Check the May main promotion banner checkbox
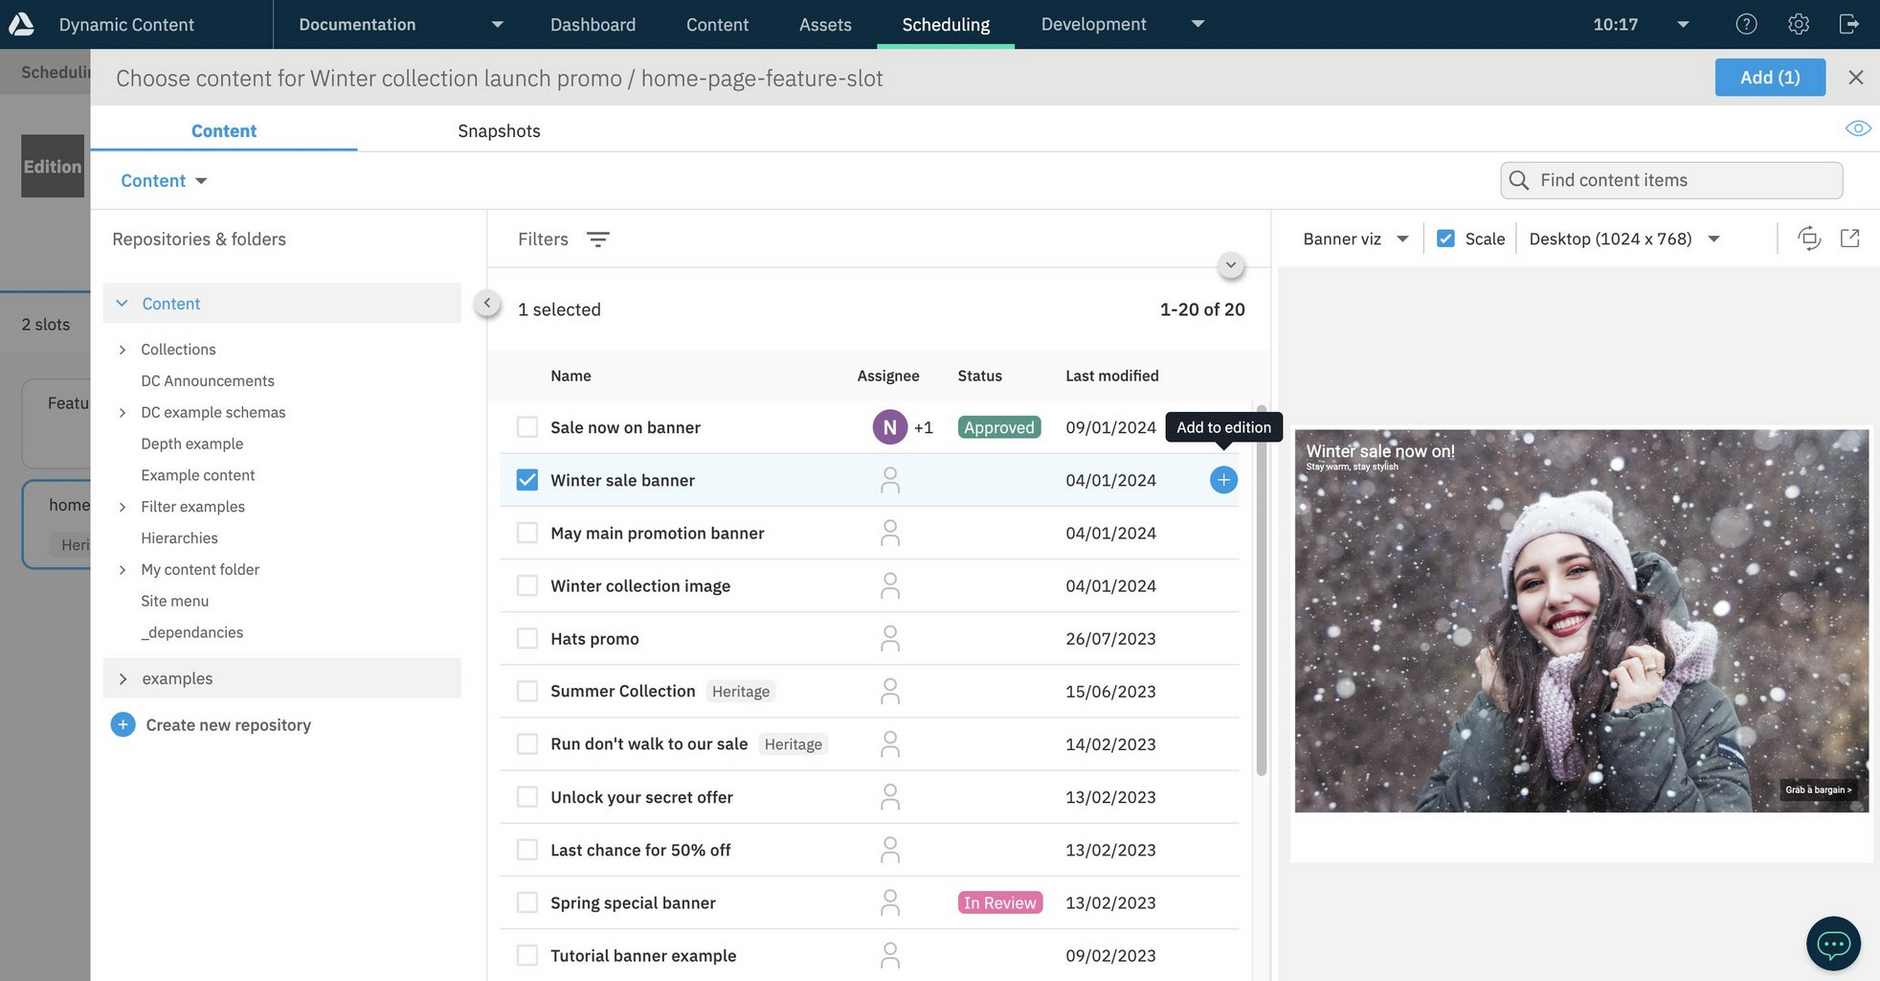The image size is (1880, 981). coord(527,533)
